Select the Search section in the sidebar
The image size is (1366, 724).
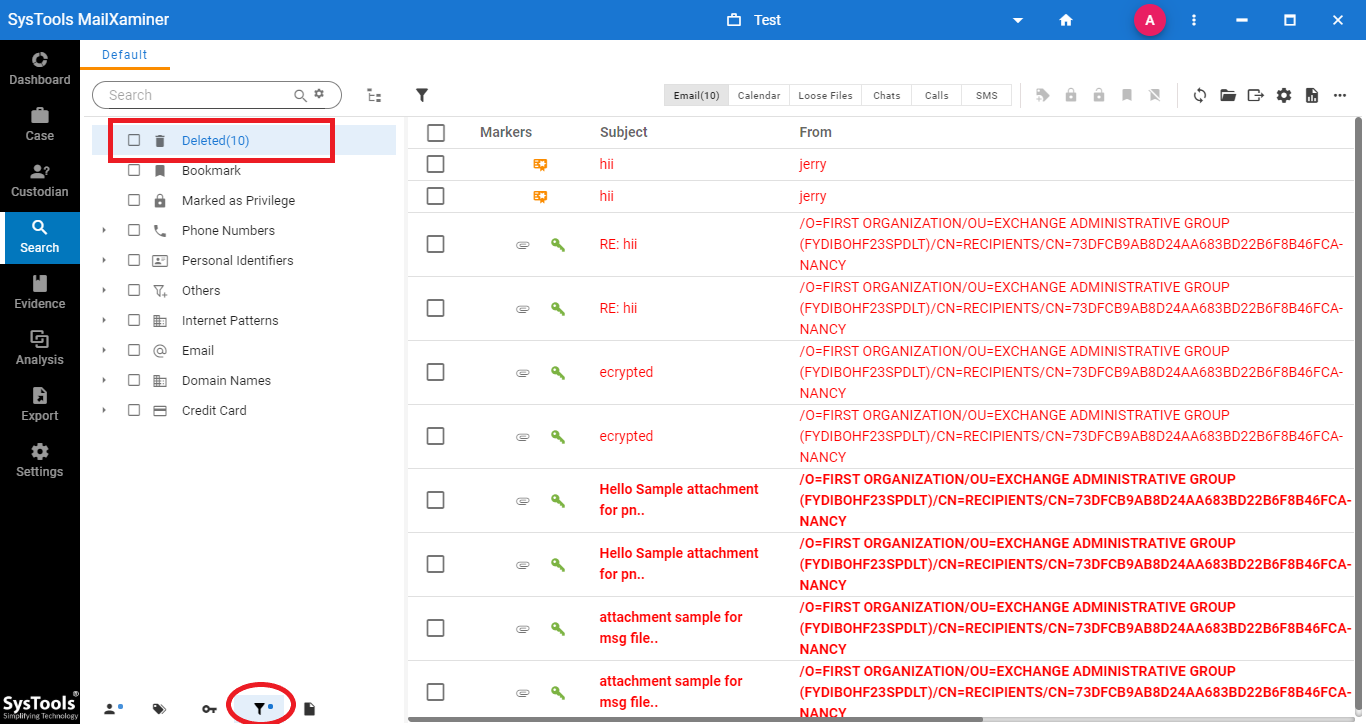40,236
